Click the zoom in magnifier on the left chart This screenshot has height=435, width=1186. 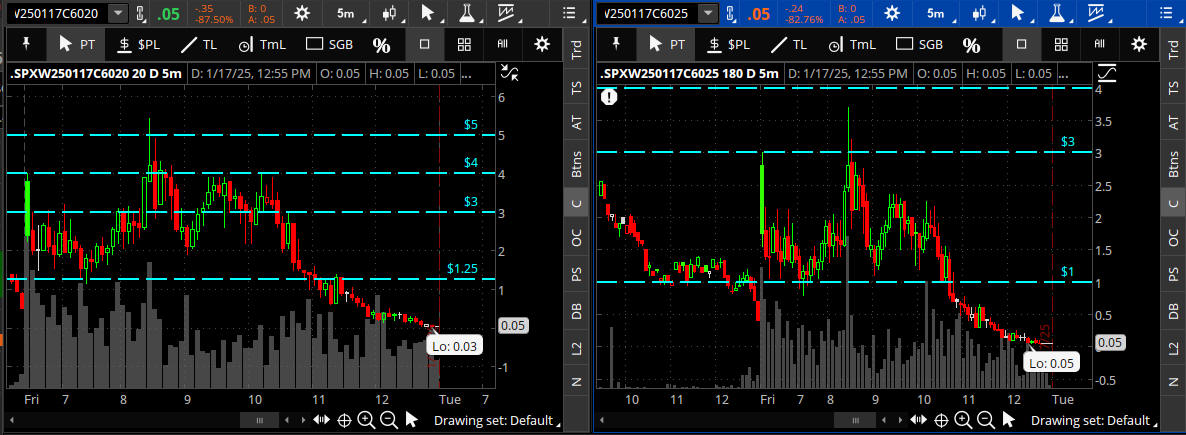pyautogui.click(x=366, y=420)
